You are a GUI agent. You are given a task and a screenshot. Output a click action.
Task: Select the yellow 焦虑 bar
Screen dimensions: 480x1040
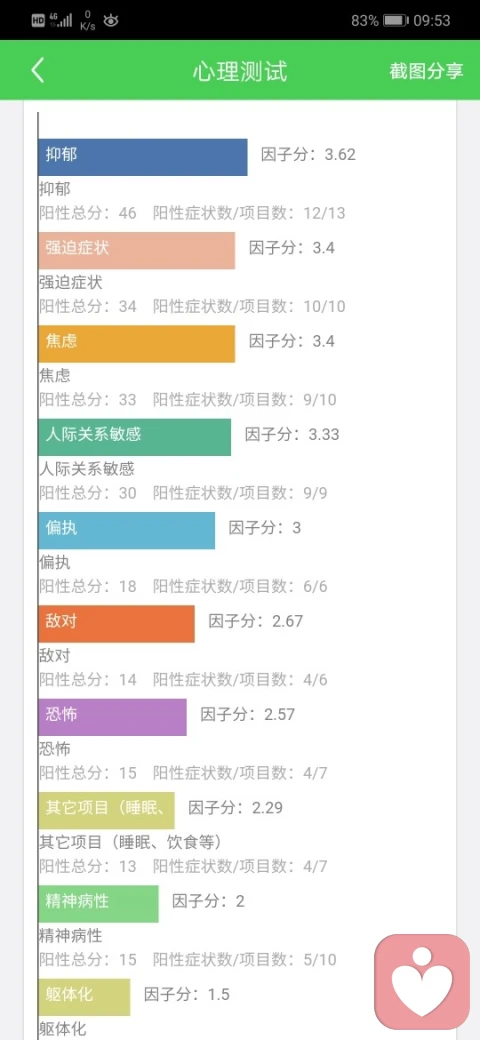click(137, 344)
